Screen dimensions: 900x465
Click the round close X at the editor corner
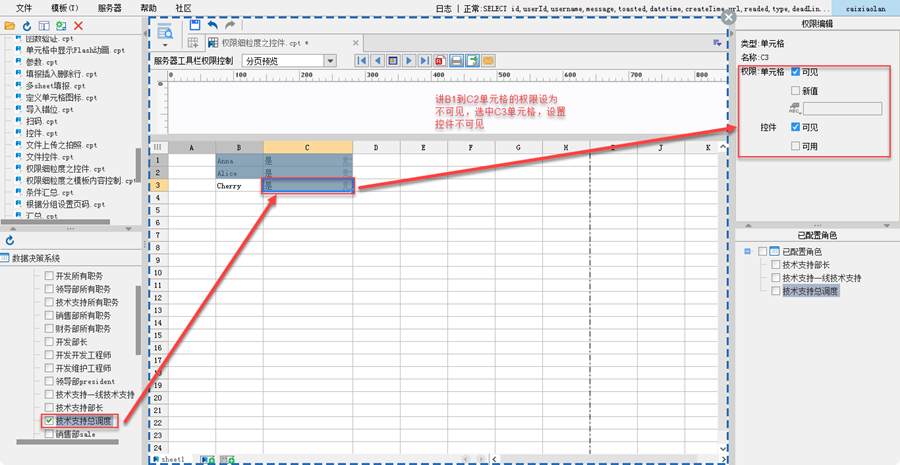coord(728,17)
